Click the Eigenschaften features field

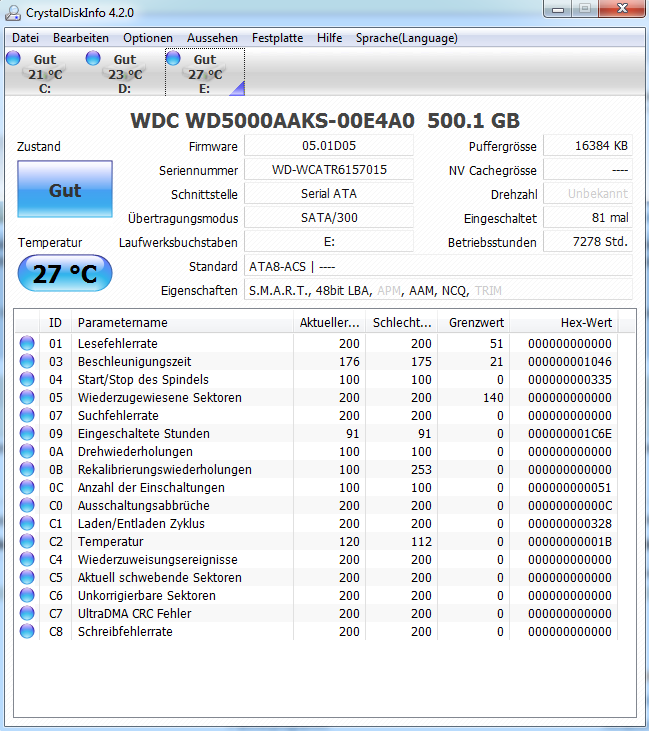[438, 291]
